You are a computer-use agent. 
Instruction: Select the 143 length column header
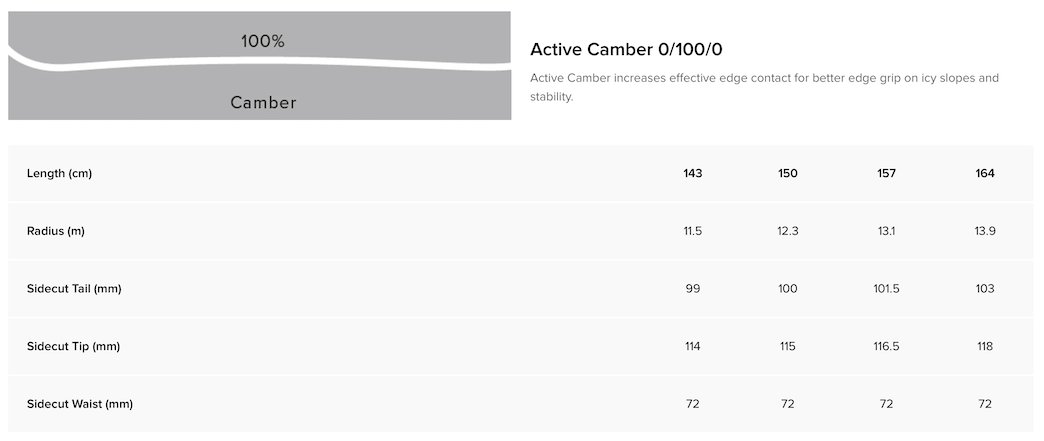(693, 174)
